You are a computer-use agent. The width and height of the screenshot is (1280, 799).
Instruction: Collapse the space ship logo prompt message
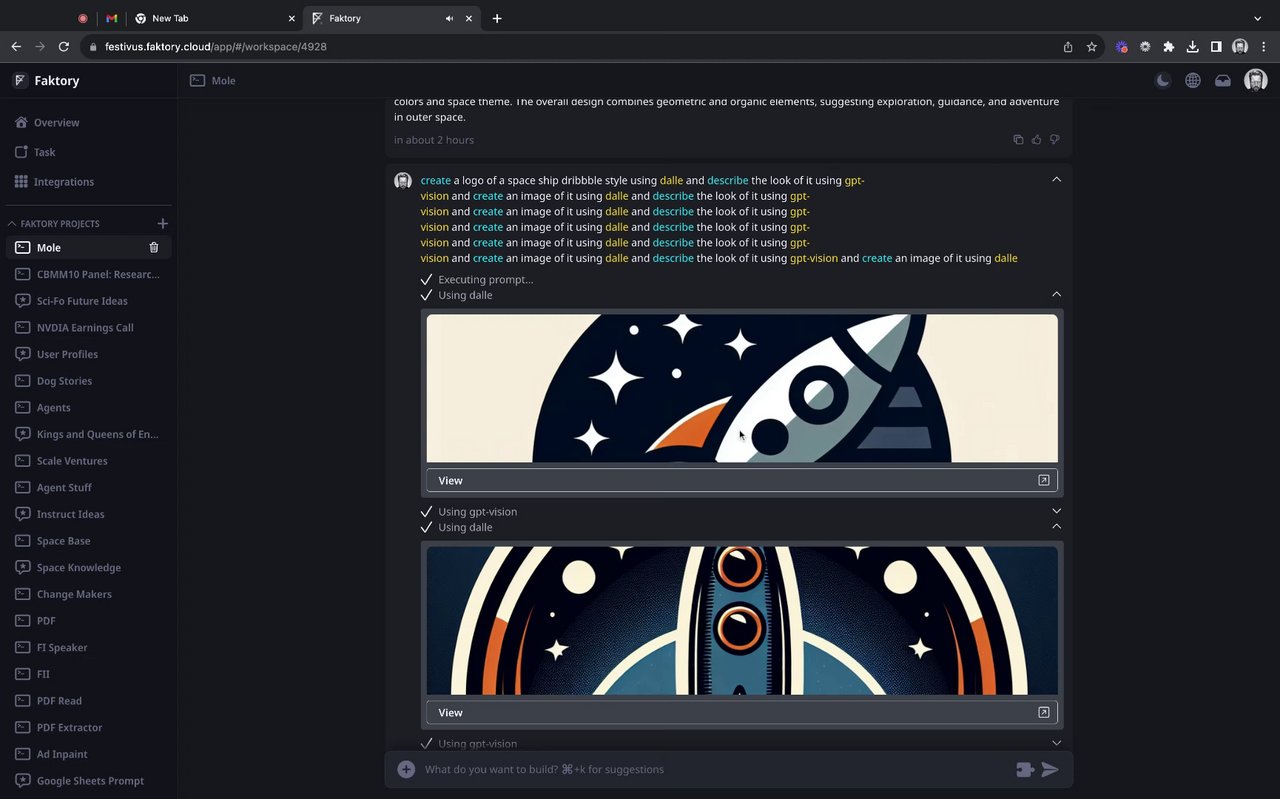1056,180
